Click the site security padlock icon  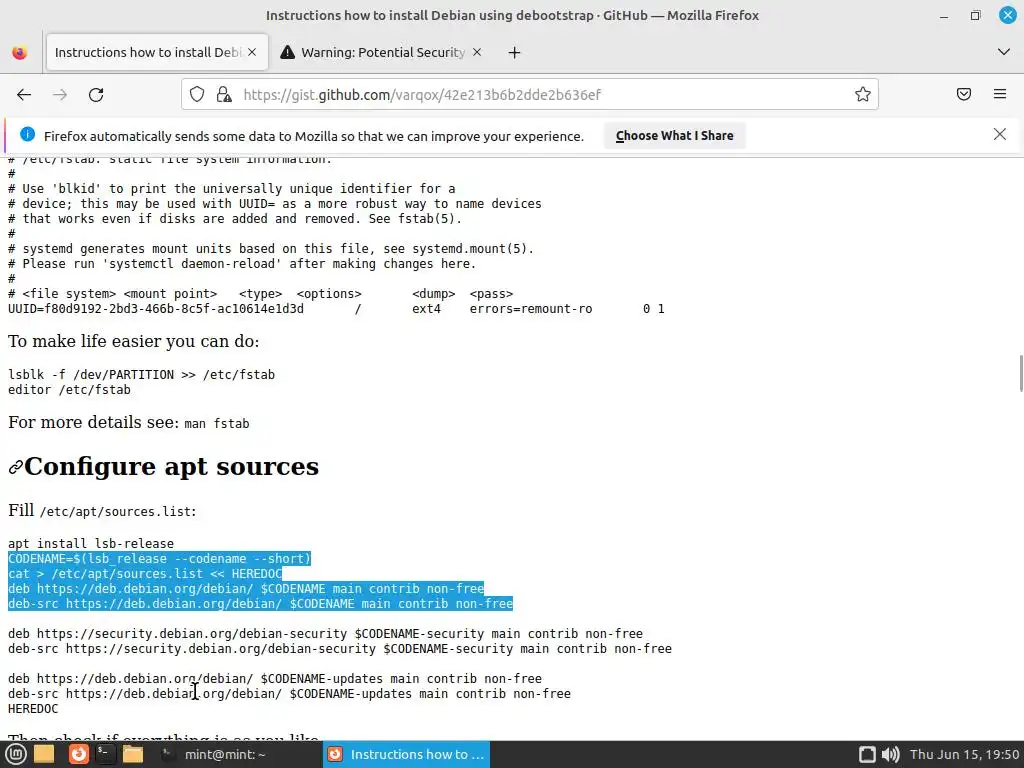(224, 95)
